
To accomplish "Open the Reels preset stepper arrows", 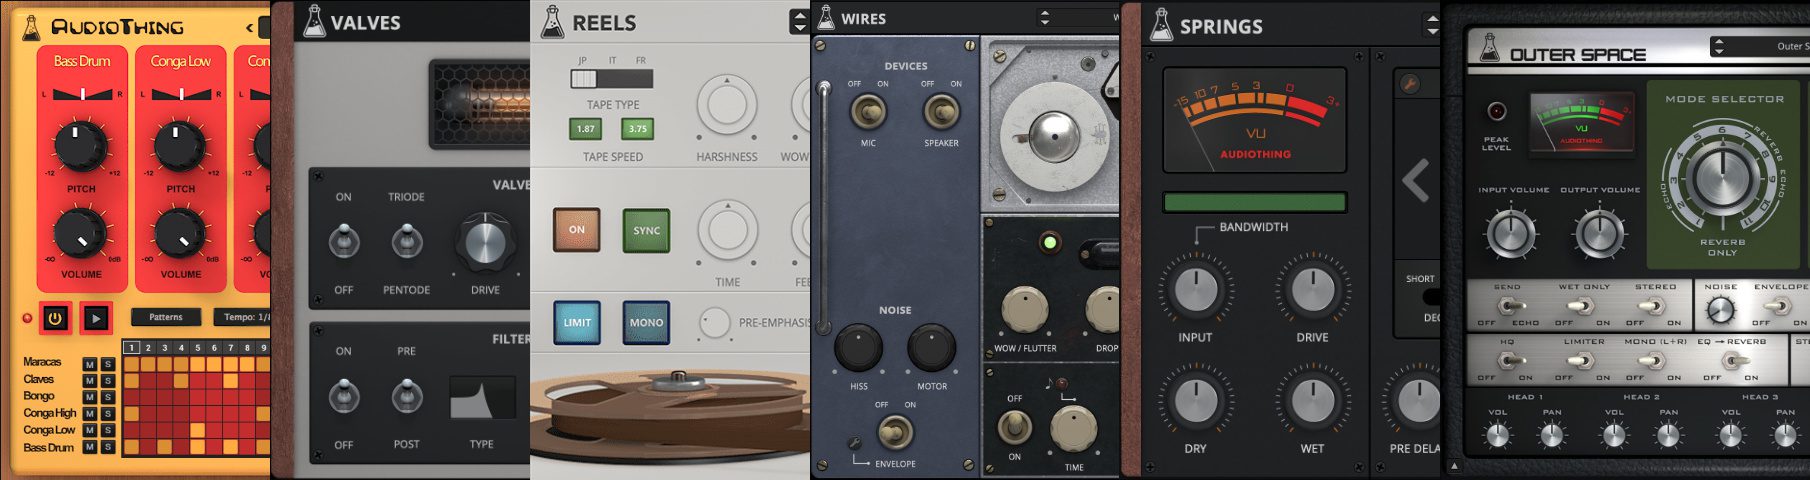I will coord(798,20).
